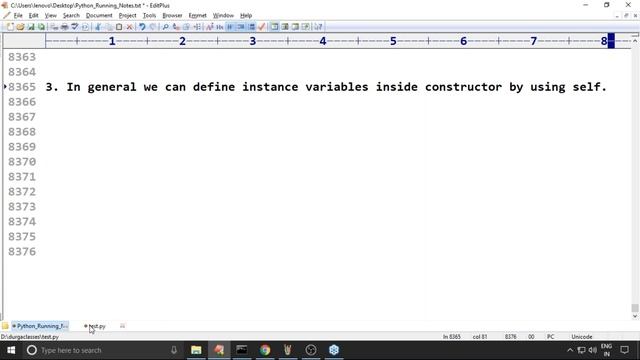Click the Save All toolbar icon

point(41,27)
